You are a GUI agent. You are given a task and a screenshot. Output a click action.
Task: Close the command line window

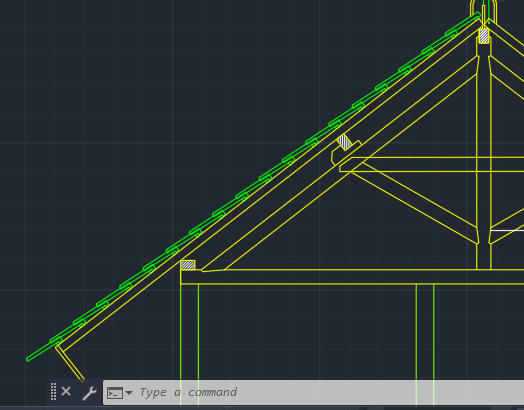click(x=66, y=391)
